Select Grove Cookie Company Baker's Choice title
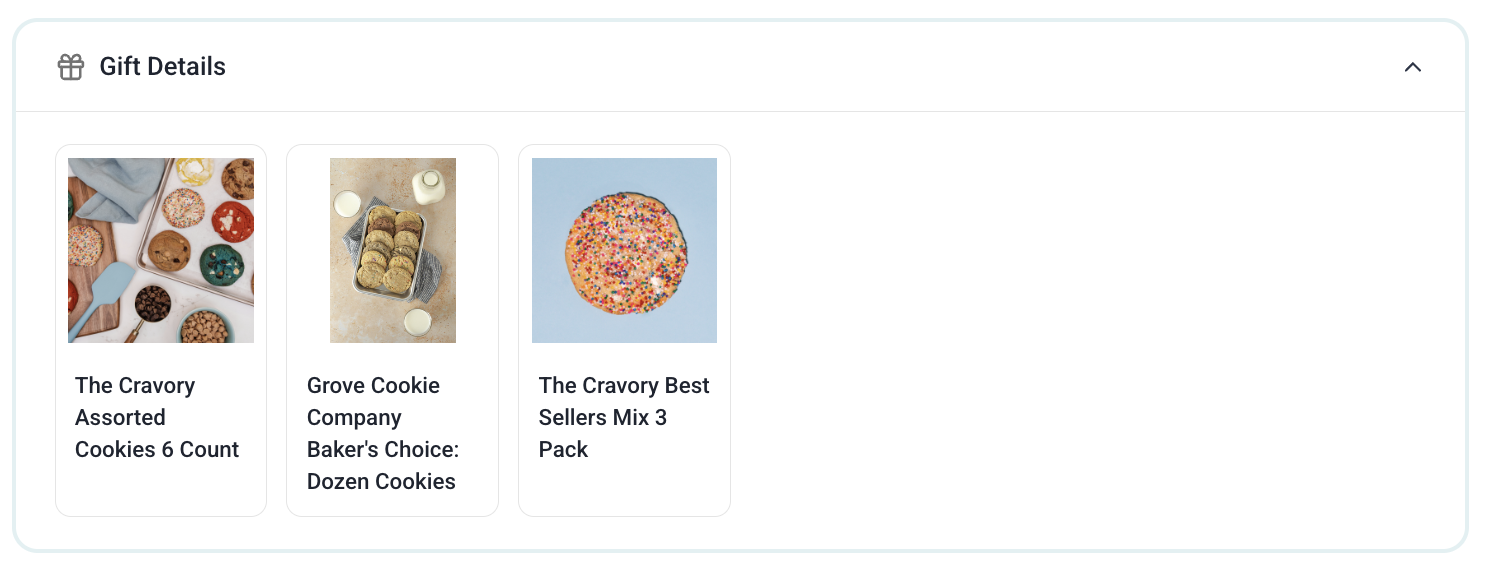This screenshot has width=1502, height=574. 383,433
